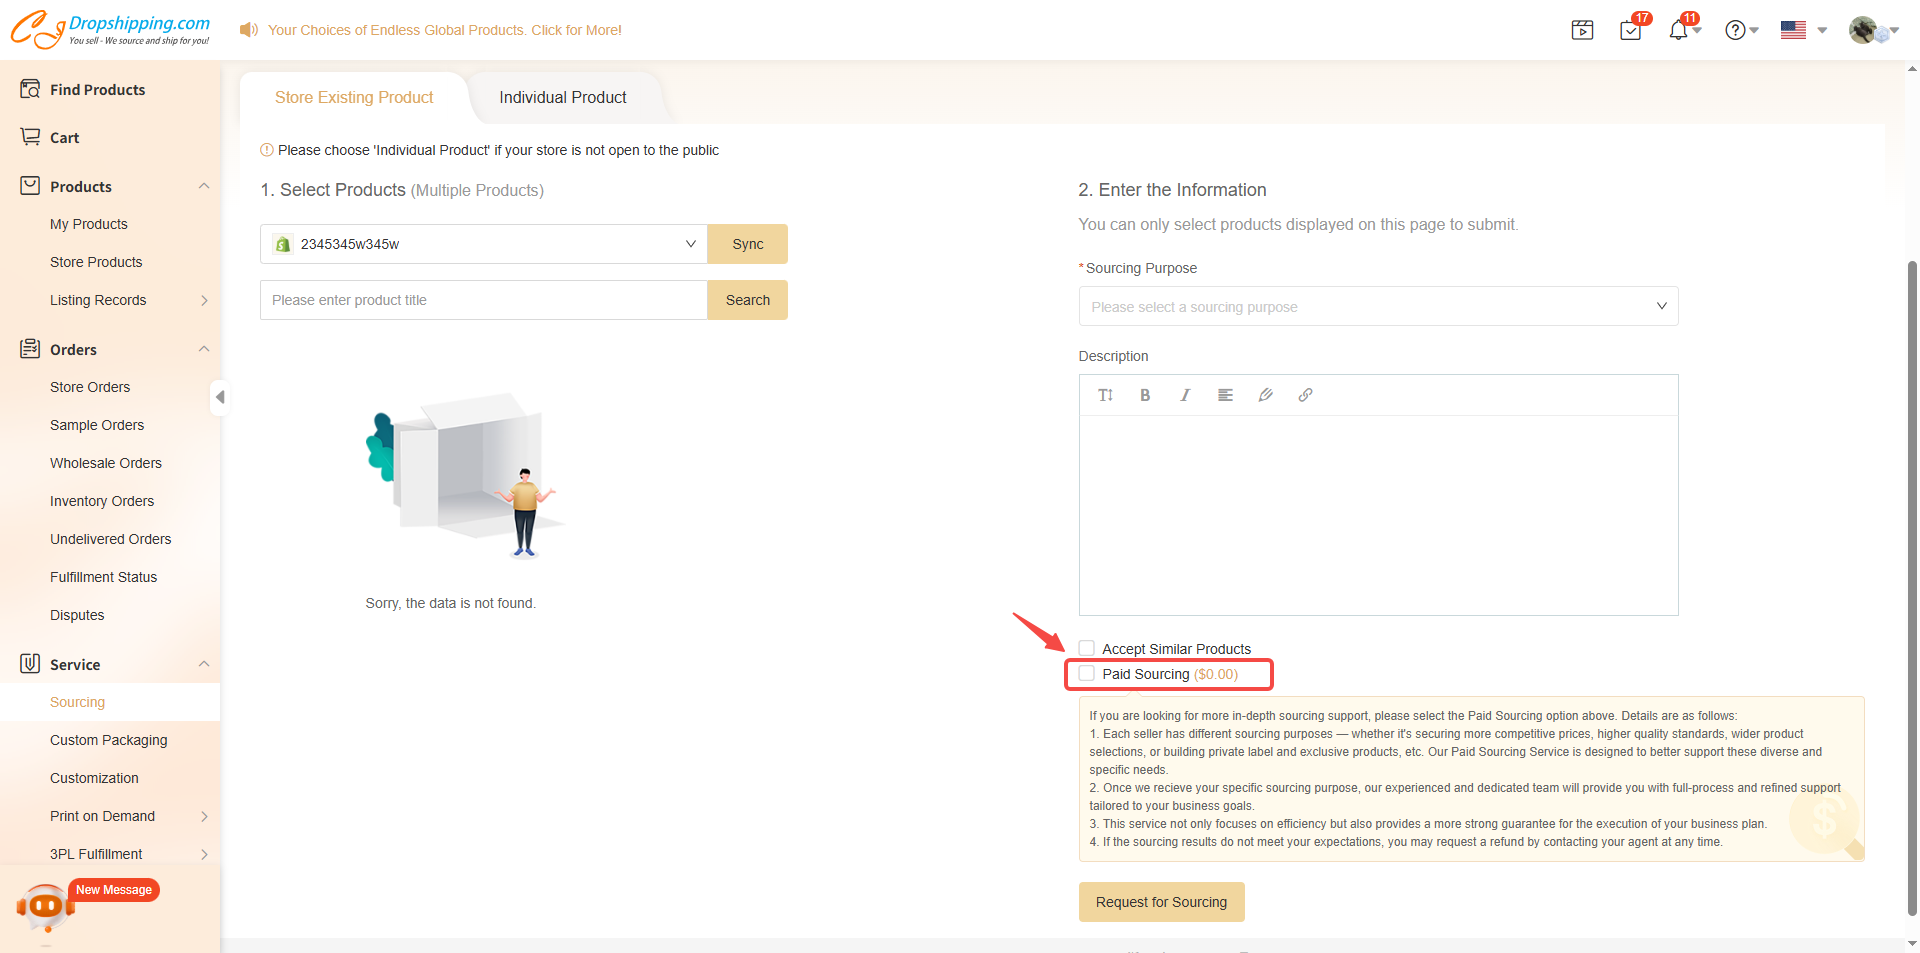
Task: Toggle italic in description editor
Action: [1185, 395]
